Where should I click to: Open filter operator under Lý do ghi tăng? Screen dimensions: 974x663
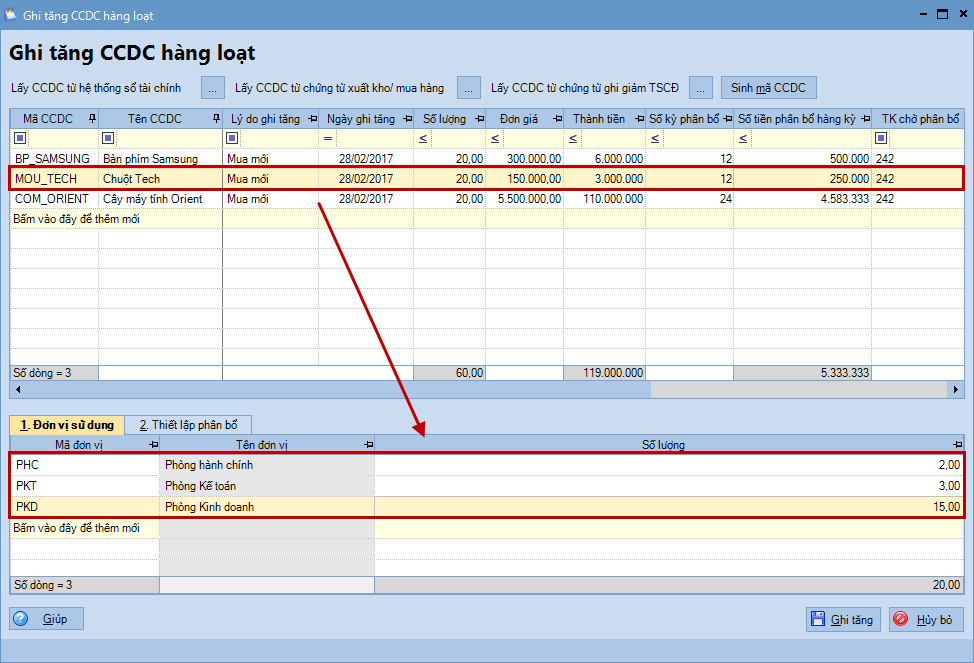point(232,138)
